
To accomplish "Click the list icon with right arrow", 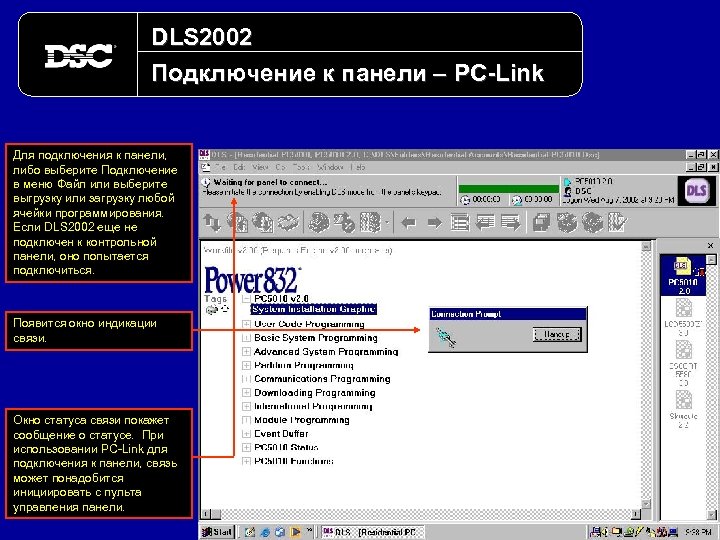I will (x=510, y=223).
